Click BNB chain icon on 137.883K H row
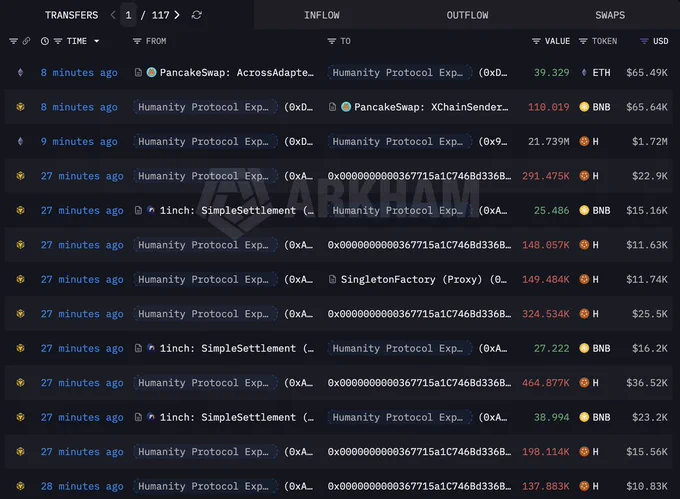The width and height of the screenshot is (680, 499). coord(20,486)
